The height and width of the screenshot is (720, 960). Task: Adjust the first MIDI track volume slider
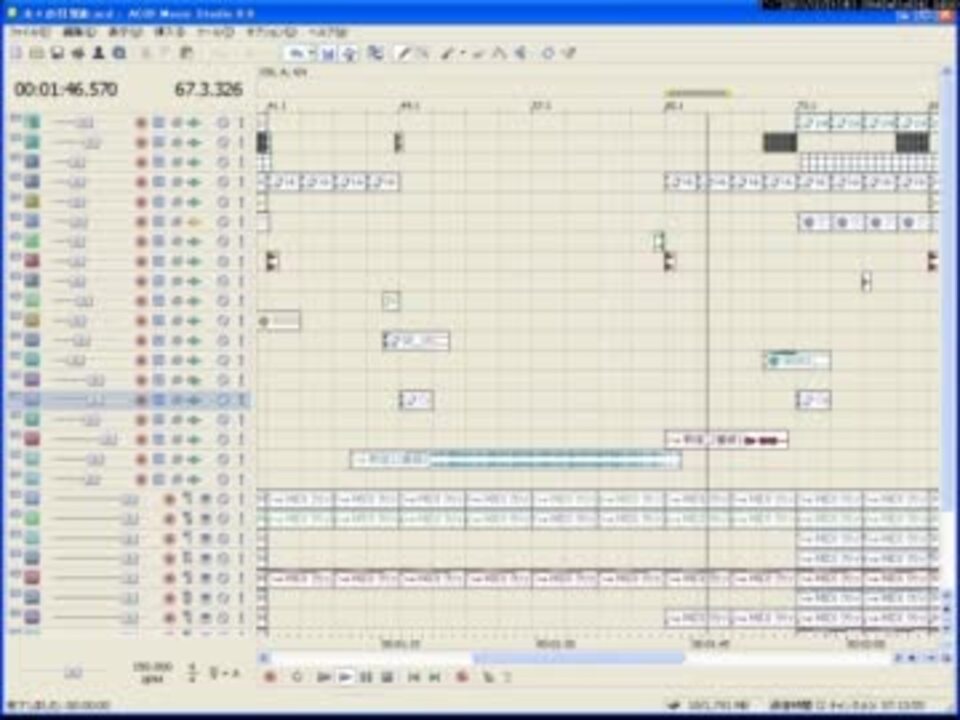130,500
